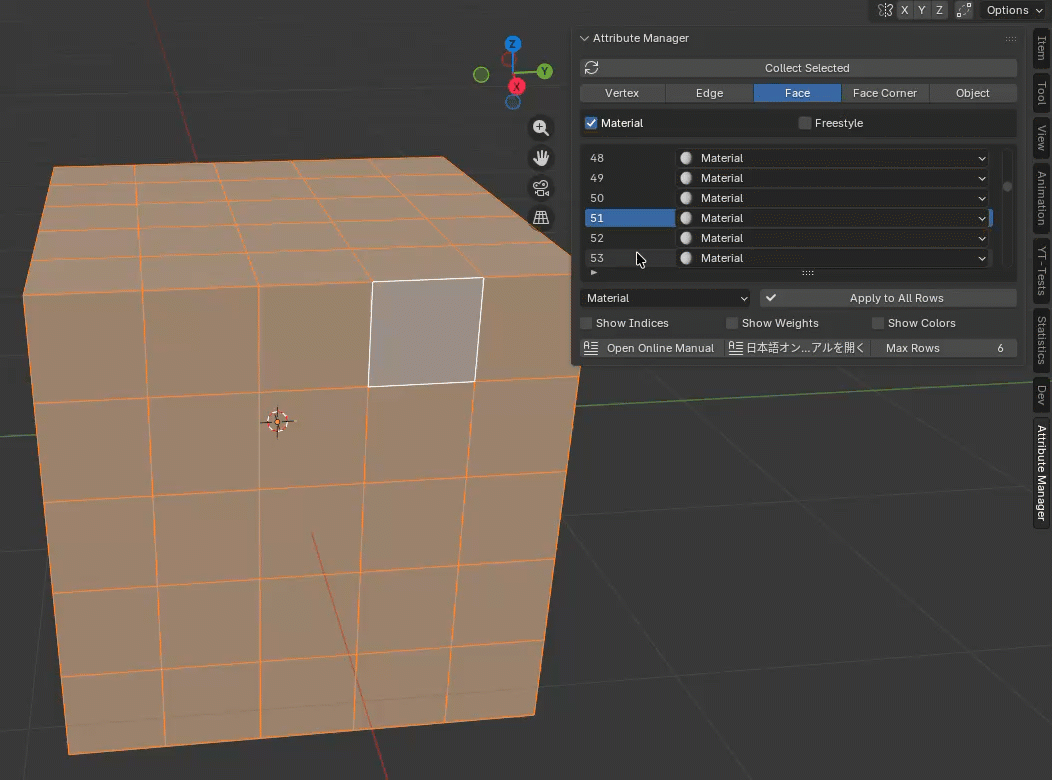Screen dimensions: 1052x780
Task: Switch orthographic/perspective with grid icon
Action: click(x=541, y=217)
